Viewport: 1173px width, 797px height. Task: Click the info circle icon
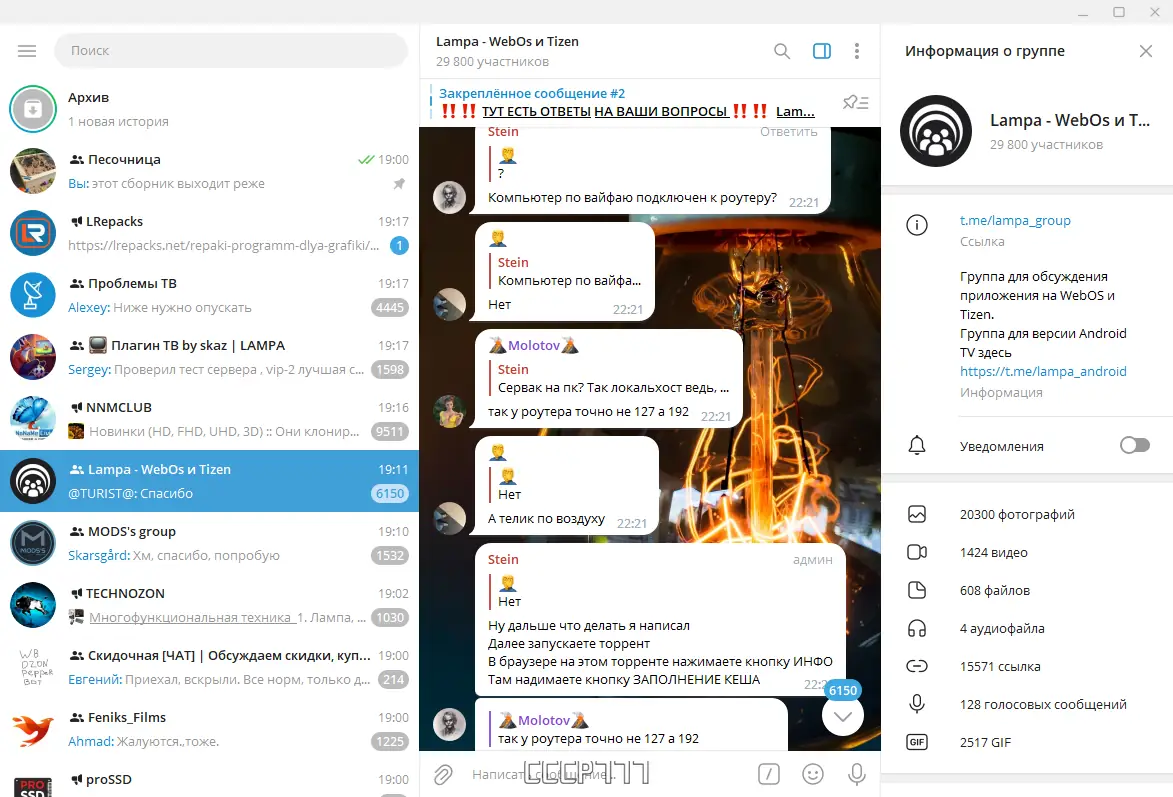point(916,225)
